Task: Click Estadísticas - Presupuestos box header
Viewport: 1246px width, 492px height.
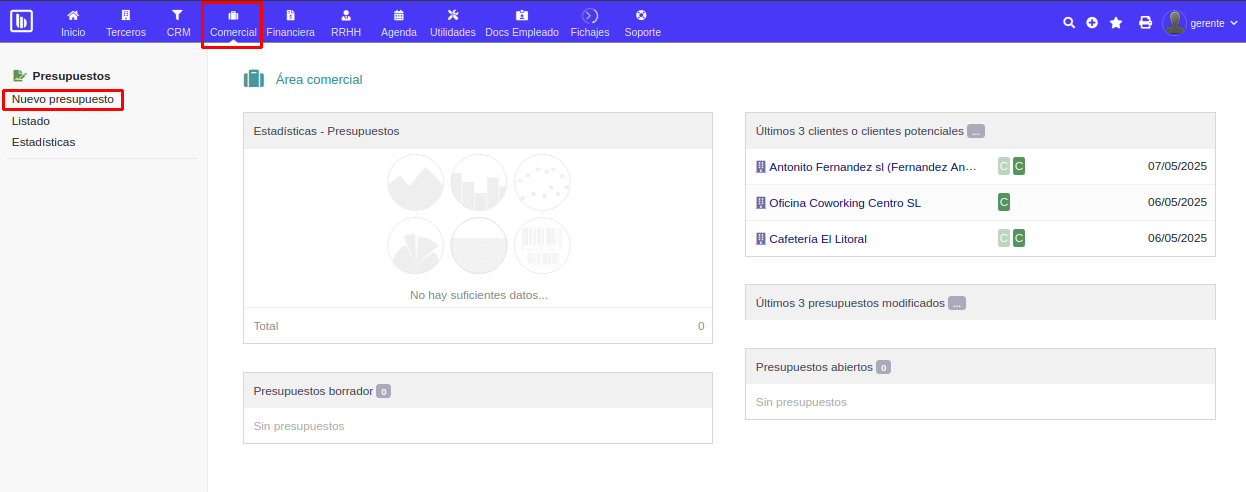Action: (478, 131)
